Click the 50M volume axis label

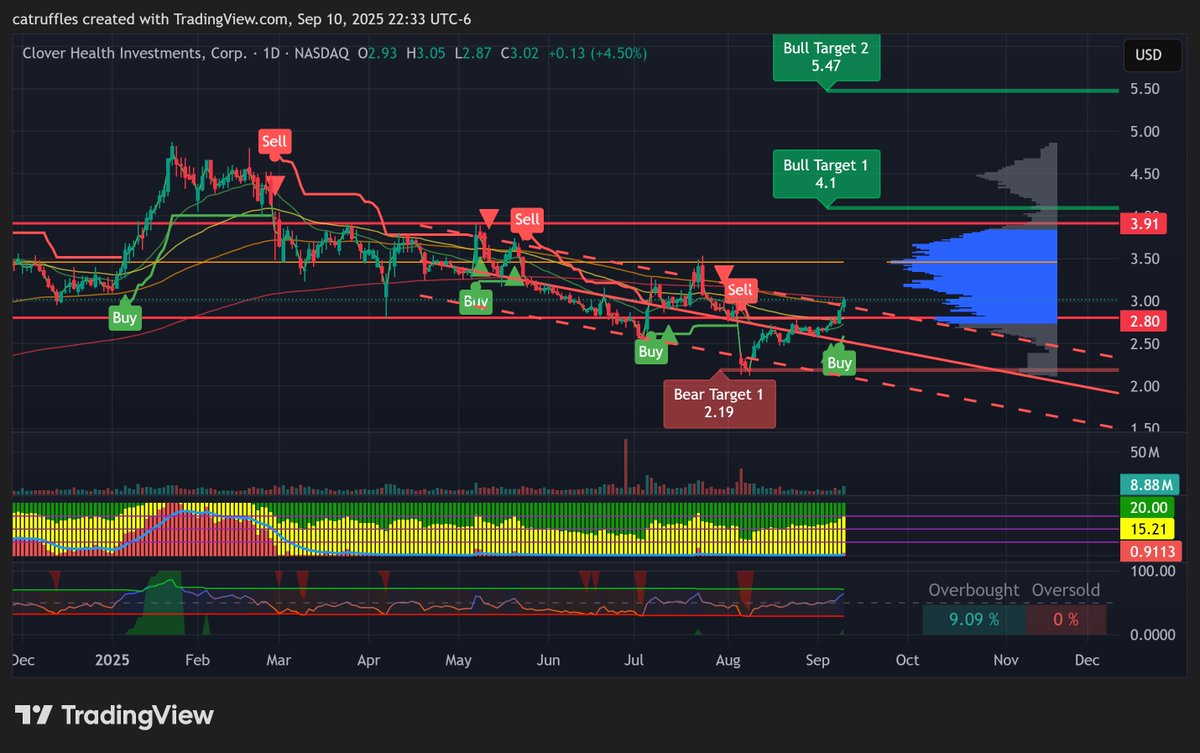click(1144, 452)
